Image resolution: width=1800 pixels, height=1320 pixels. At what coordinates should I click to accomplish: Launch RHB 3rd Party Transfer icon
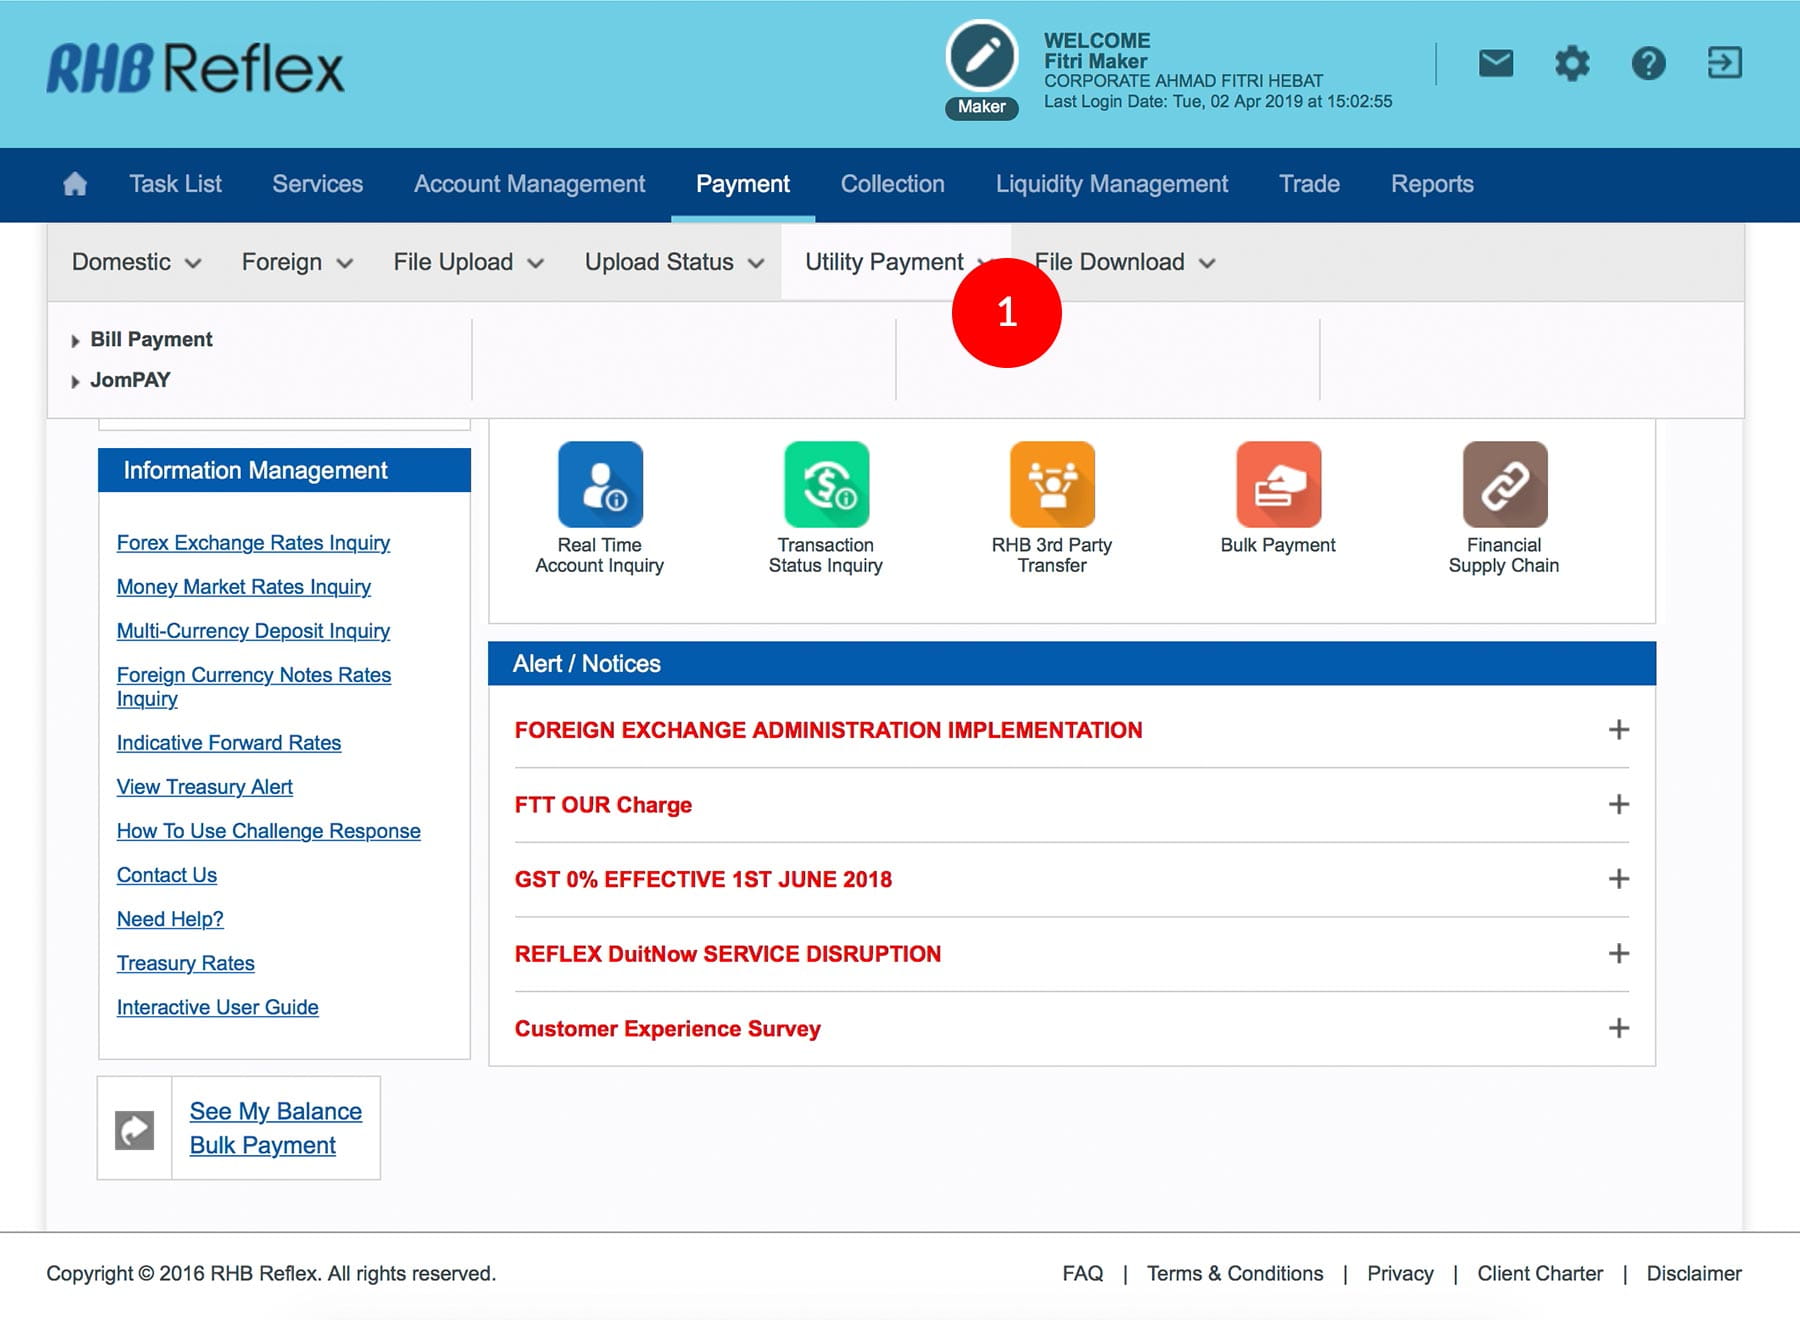(x=1052, y=485)
